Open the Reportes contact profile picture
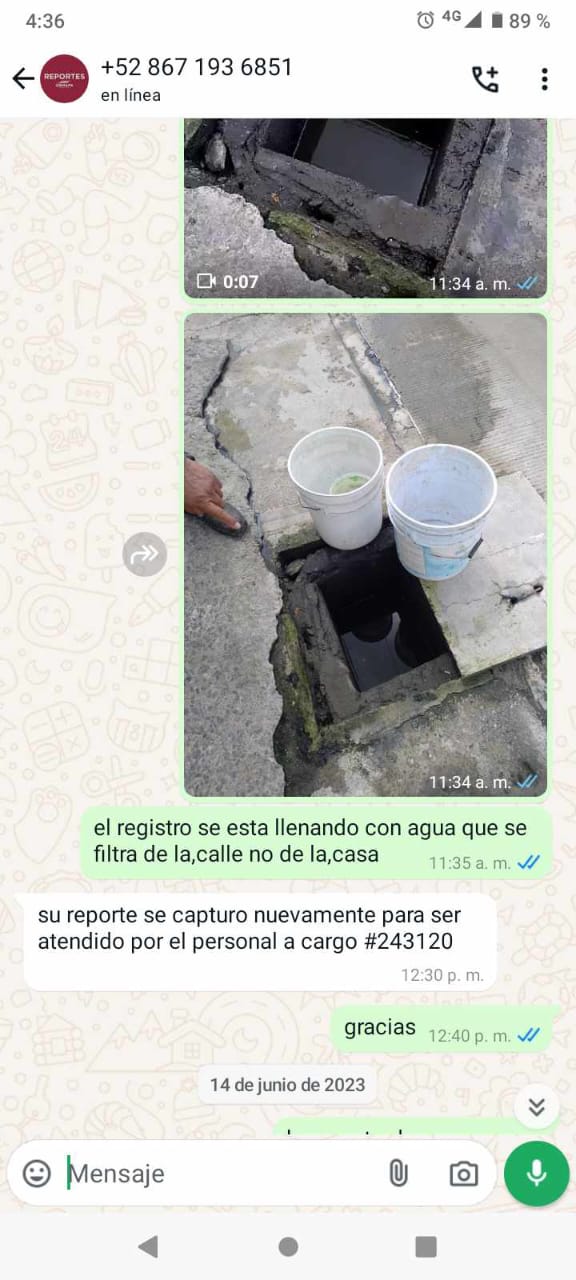 tap(64, 79)
